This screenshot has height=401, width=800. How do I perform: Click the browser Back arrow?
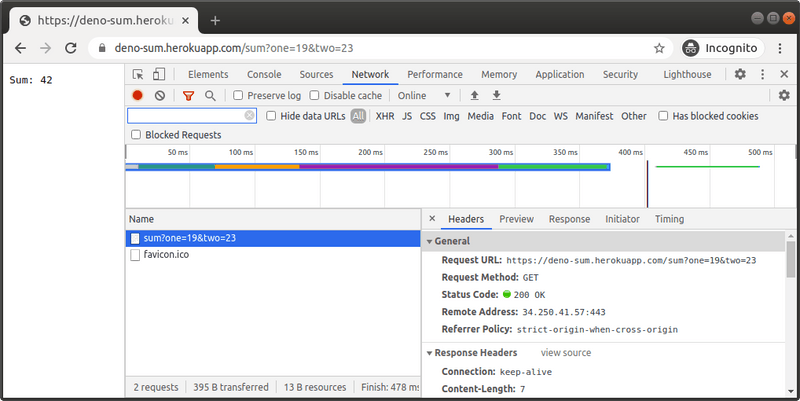pos(20,48)
